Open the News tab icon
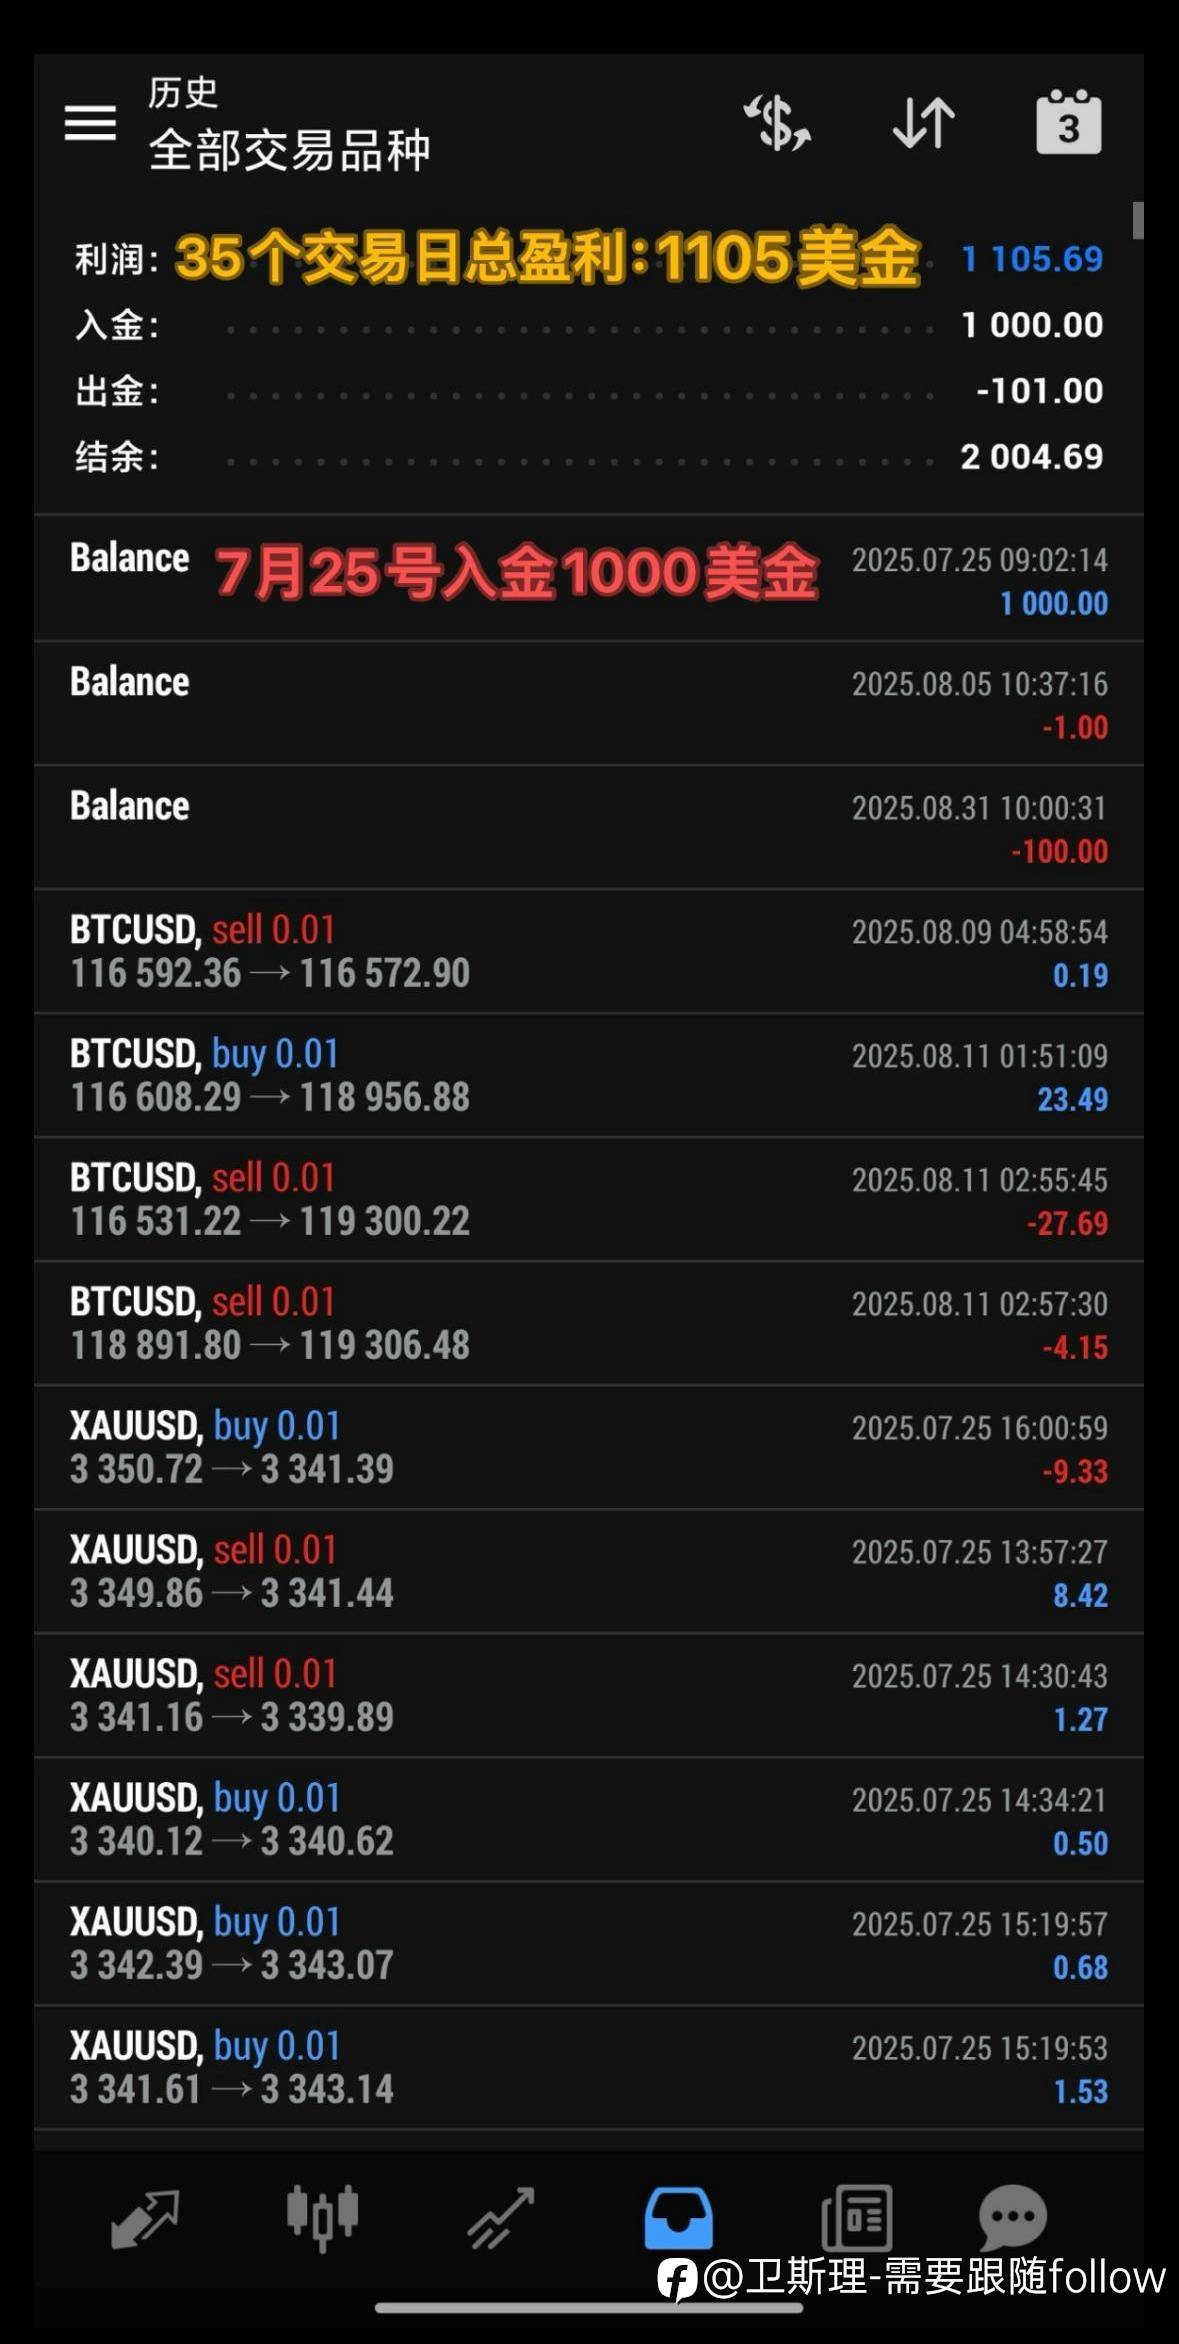 coord(856,2218)
